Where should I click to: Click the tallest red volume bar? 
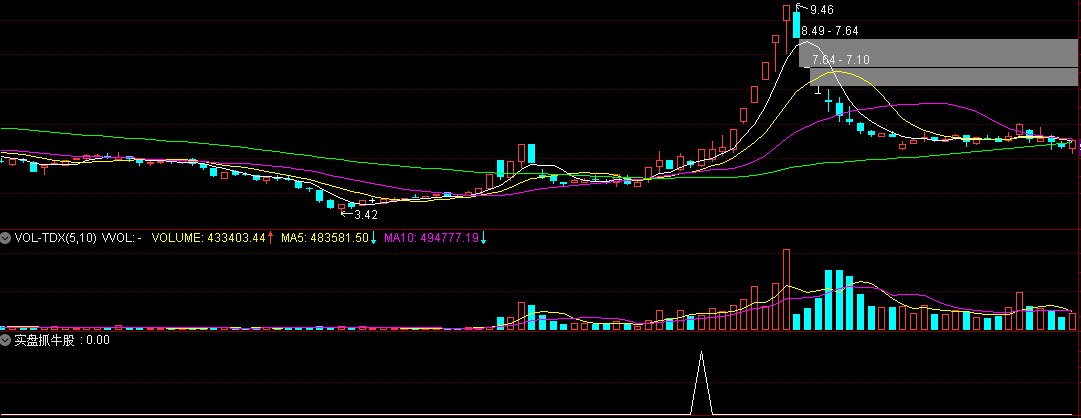point(786,290)
